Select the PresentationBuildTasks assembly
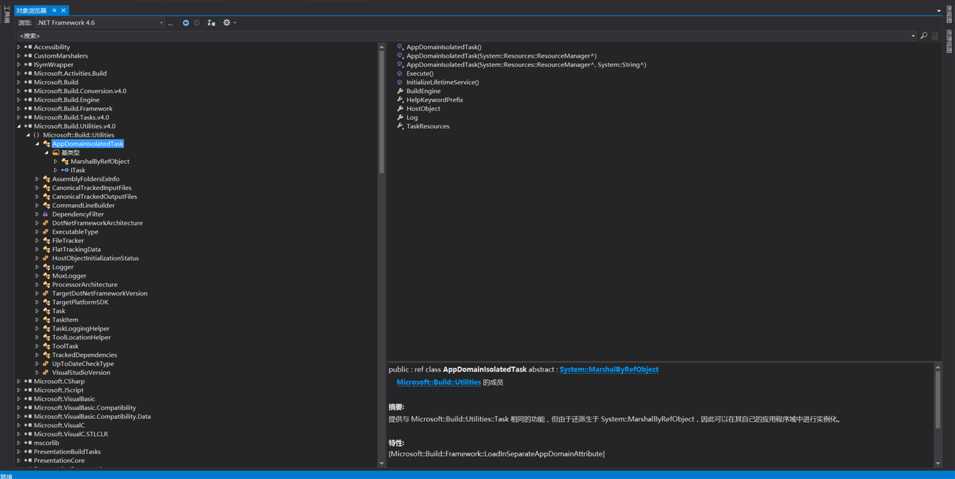 click(67, 452)
